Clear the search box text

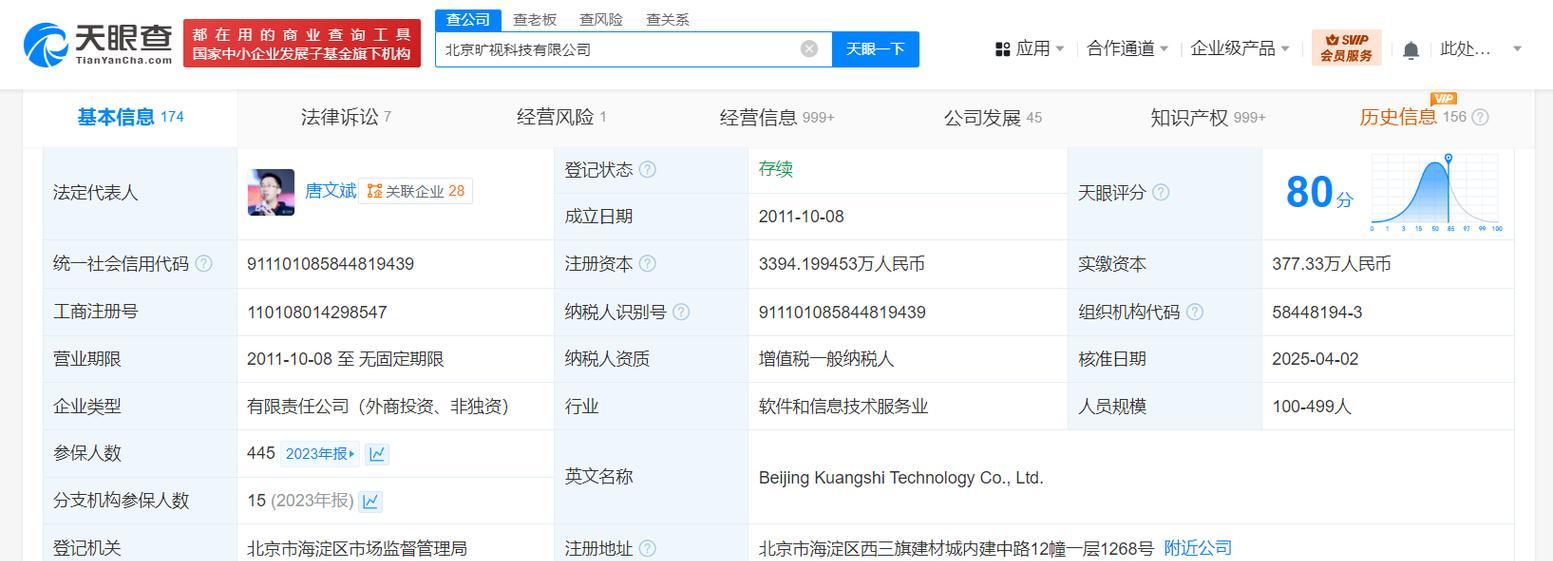(x=809, y=49)
